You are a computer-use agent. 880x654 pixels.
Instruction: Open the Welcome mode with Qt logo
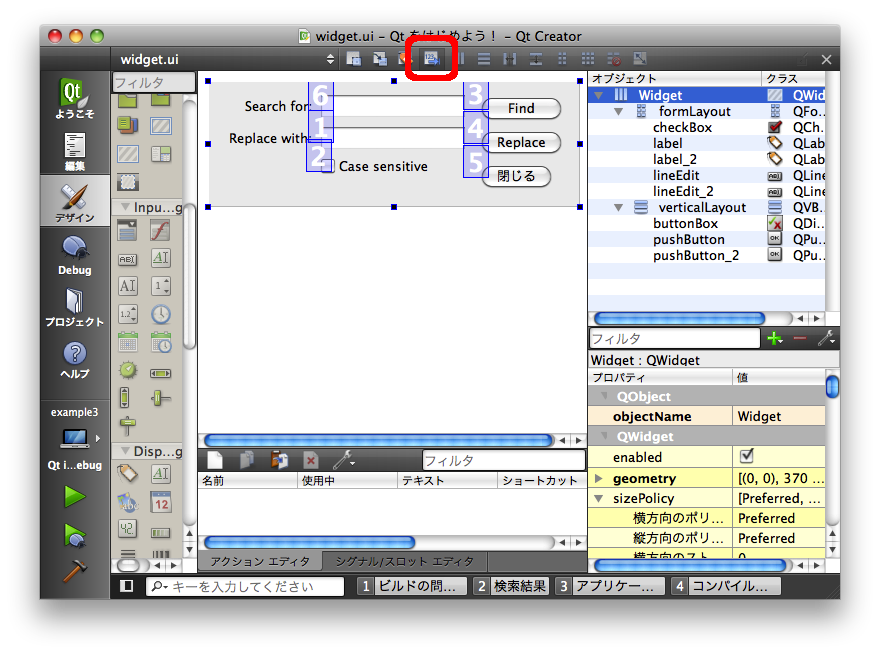pyautogui.click(x=75, y=100)
